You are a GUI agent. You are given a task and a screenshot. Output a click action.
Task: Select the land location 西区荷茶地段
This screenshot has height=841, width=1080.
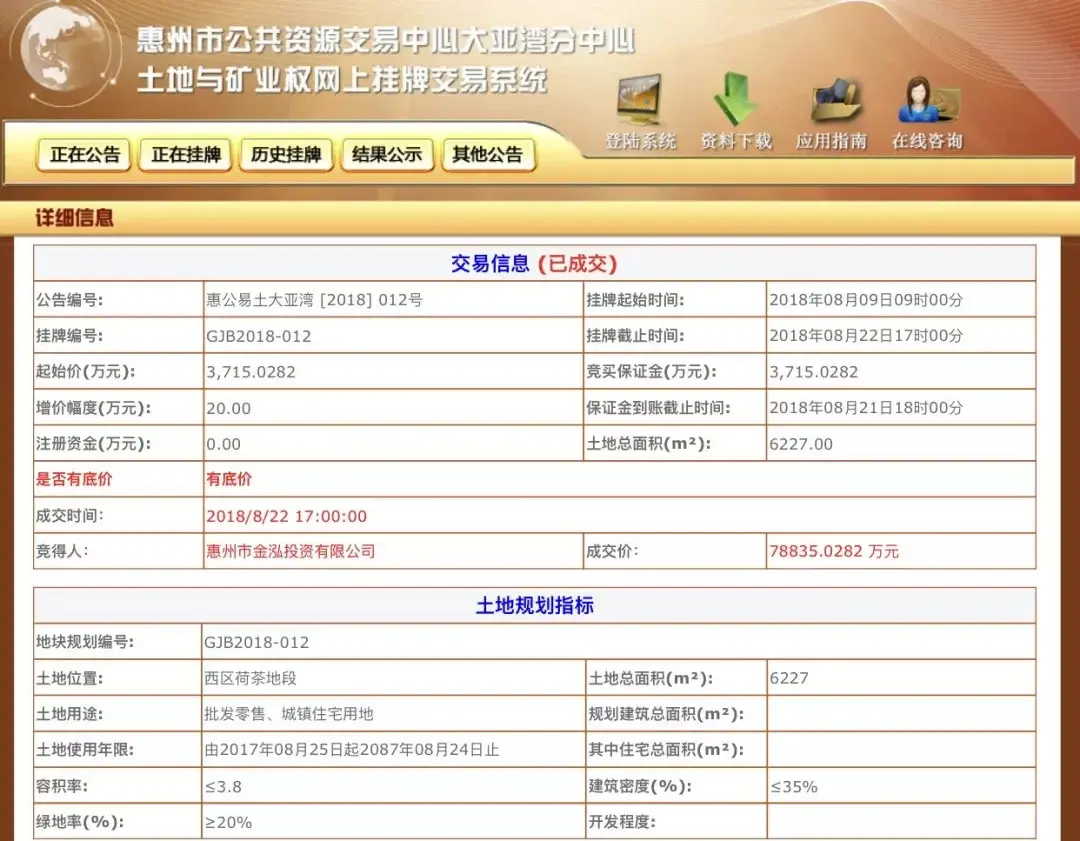250,678
